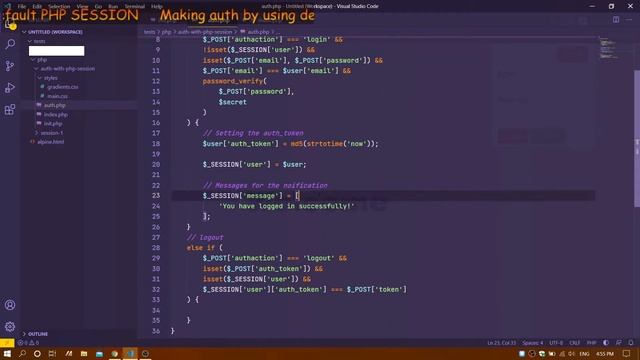640x360 pixels.
Task: Click the feedback icon in status bar
Action: click(x=619, y=343)
